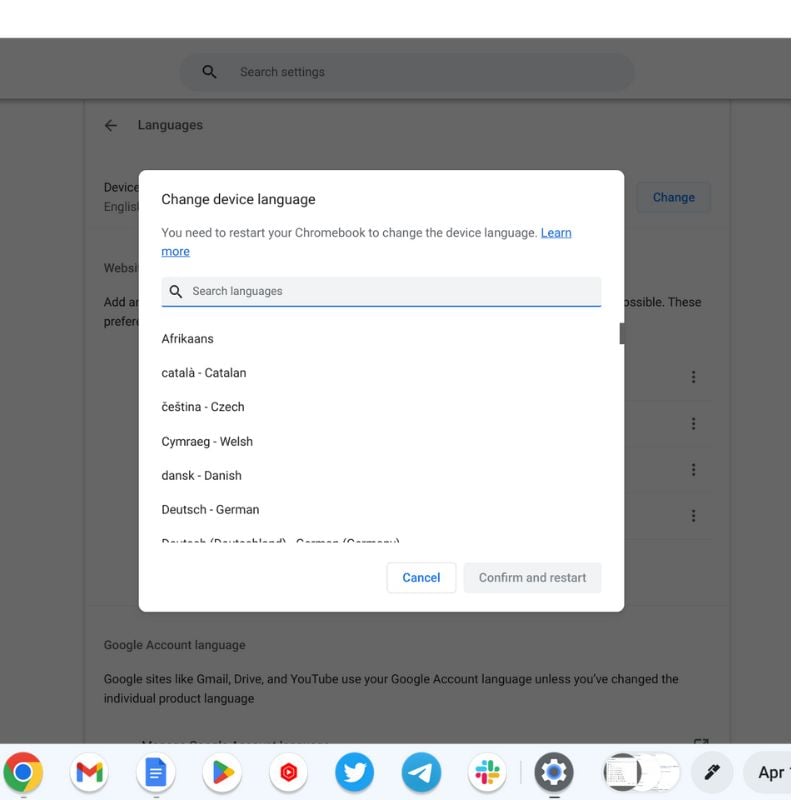Launch Google Docs from the shelf

tap(155, 772)
